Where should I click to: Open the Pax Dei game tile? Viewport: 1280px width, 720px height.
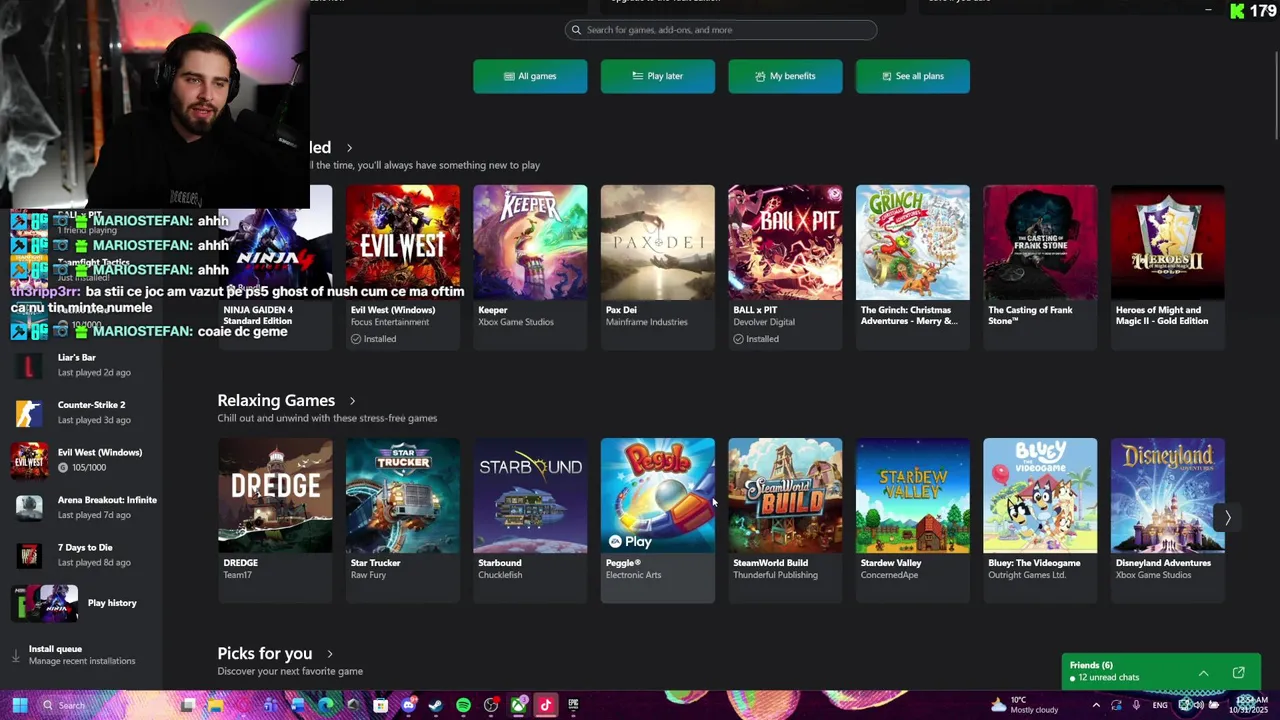tap(658, 267)
